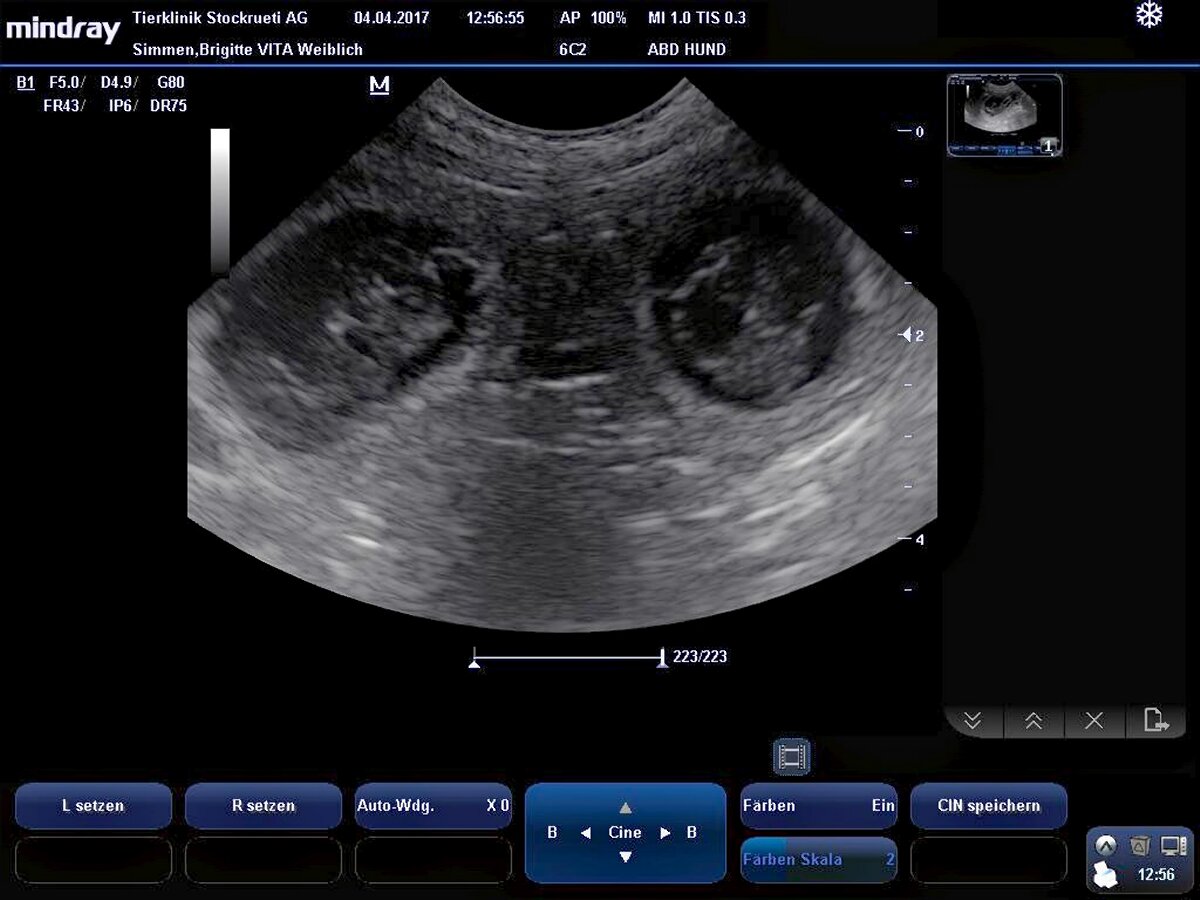
Task: Step cine forward with right arrow
Action: click(x=665, y=833)
